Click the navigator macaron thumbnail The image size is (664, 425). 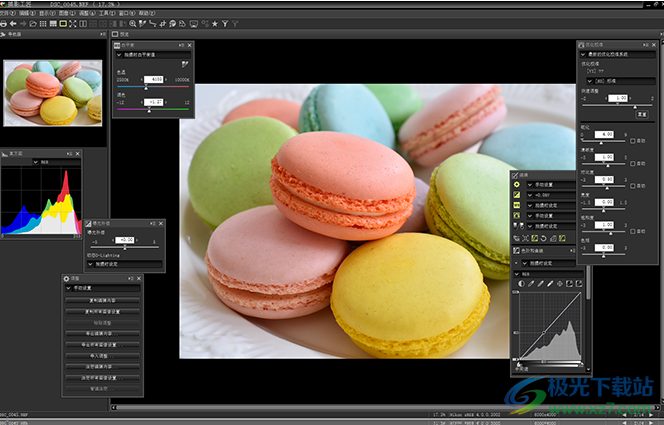point(53,93)
